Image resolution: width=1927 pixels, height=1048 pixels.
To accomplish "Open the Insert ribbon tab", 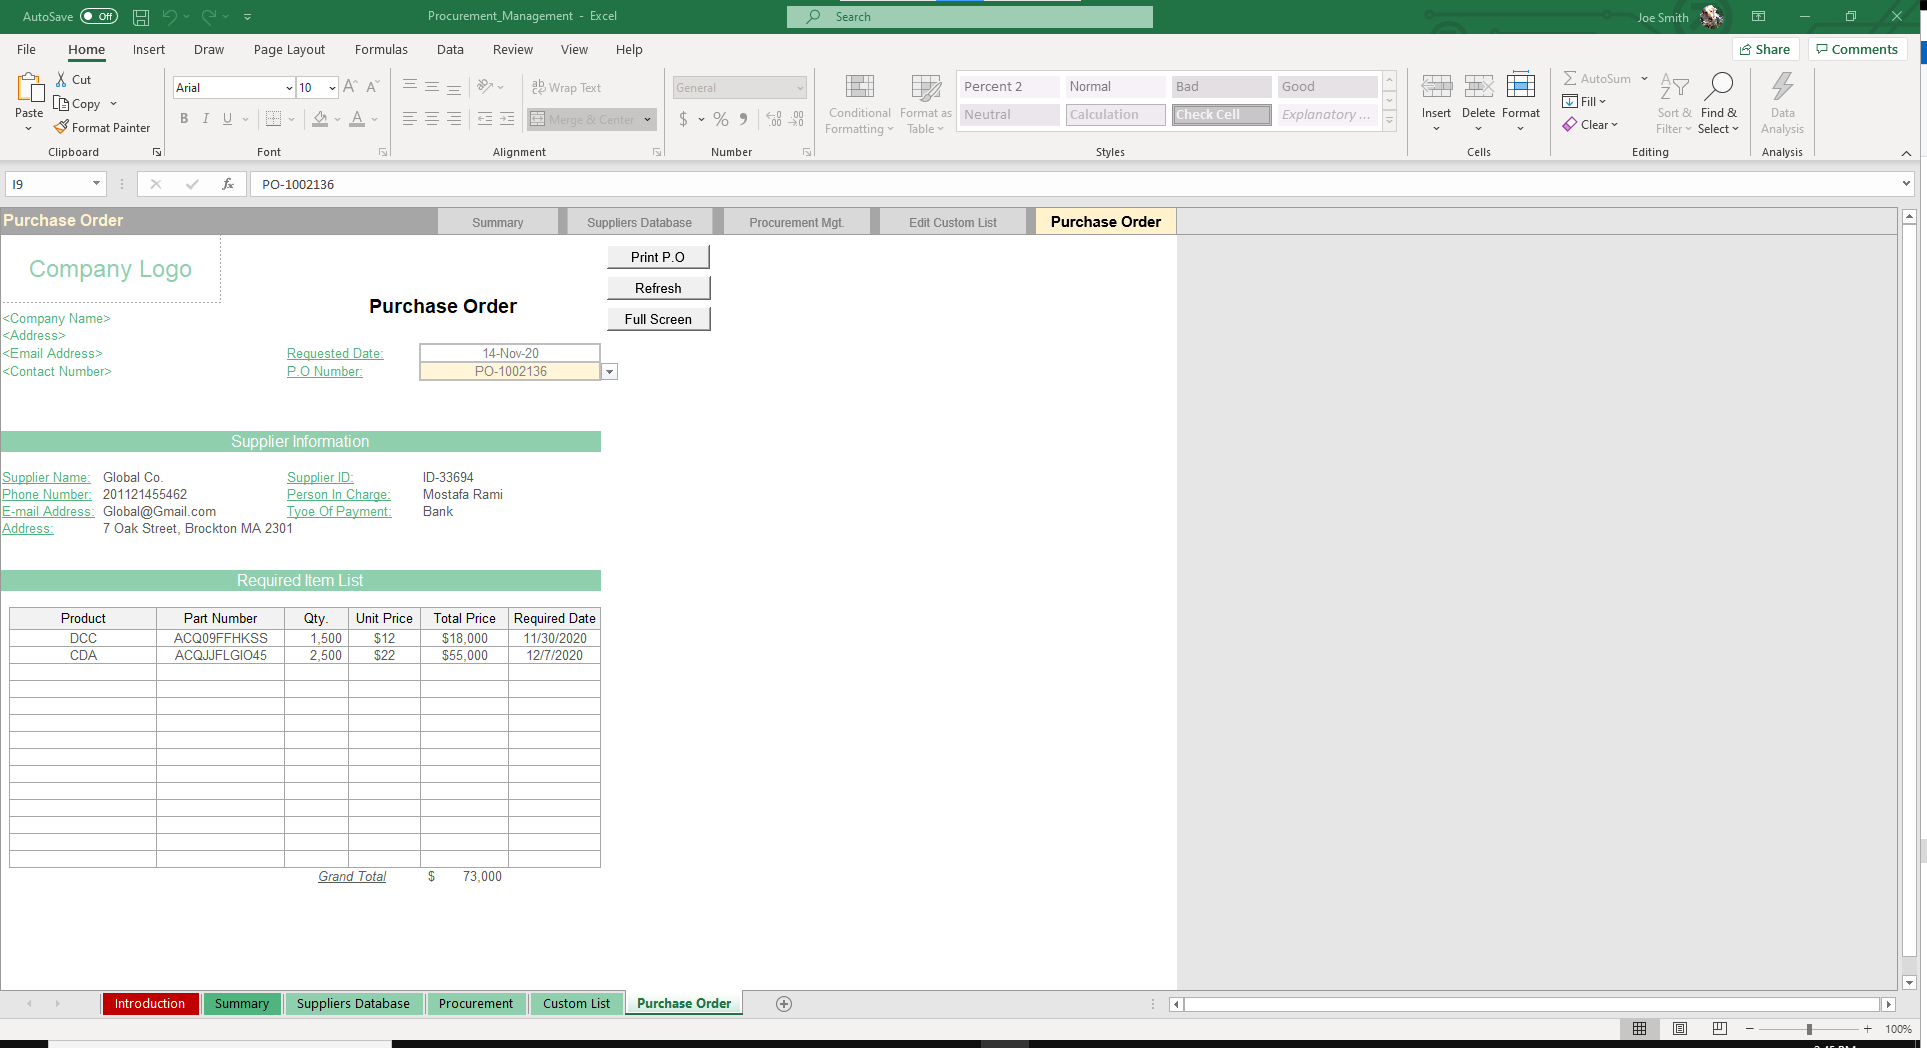I will pos(149,50).
